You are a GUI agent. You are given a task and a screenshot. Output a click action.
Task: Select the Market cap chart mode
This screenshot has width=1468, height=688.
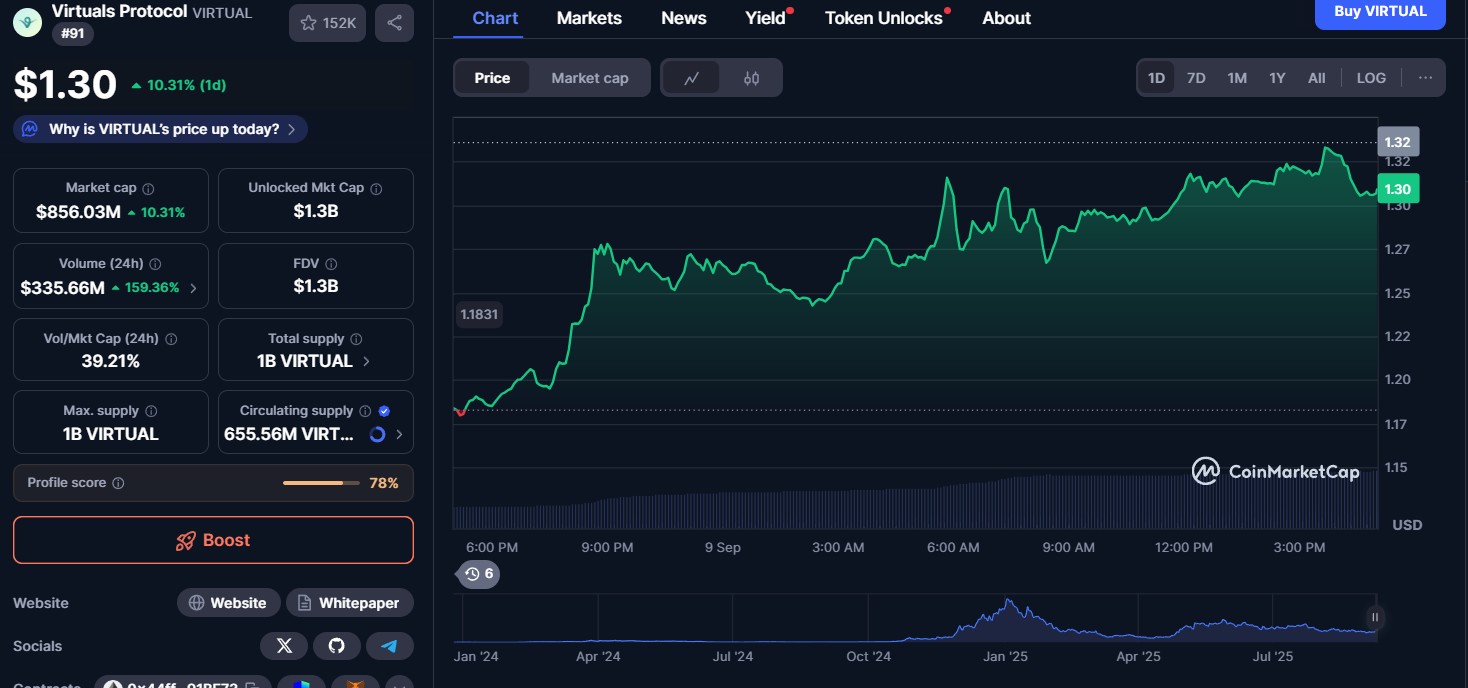click(x=590, y=78)
